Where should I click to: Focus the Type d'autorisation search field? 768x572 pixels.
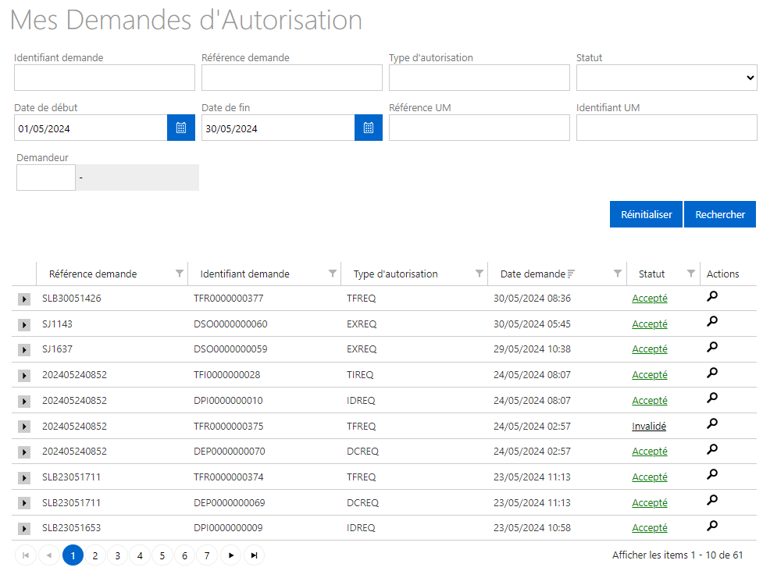click(x=480, y=78)
